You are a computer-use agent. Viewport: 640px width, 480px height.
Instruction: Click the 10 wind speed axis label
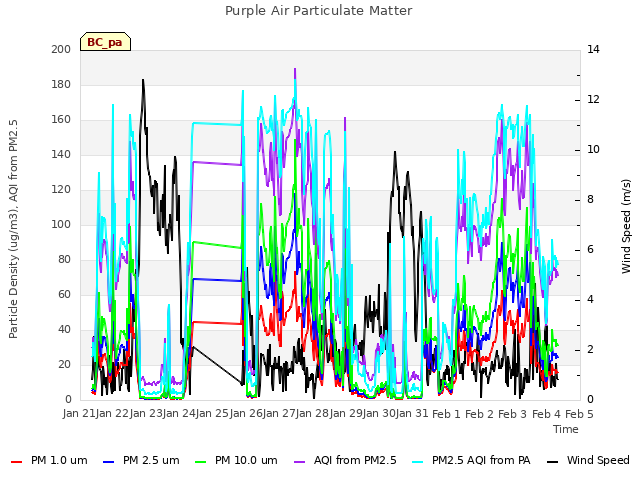coord(593,149)
